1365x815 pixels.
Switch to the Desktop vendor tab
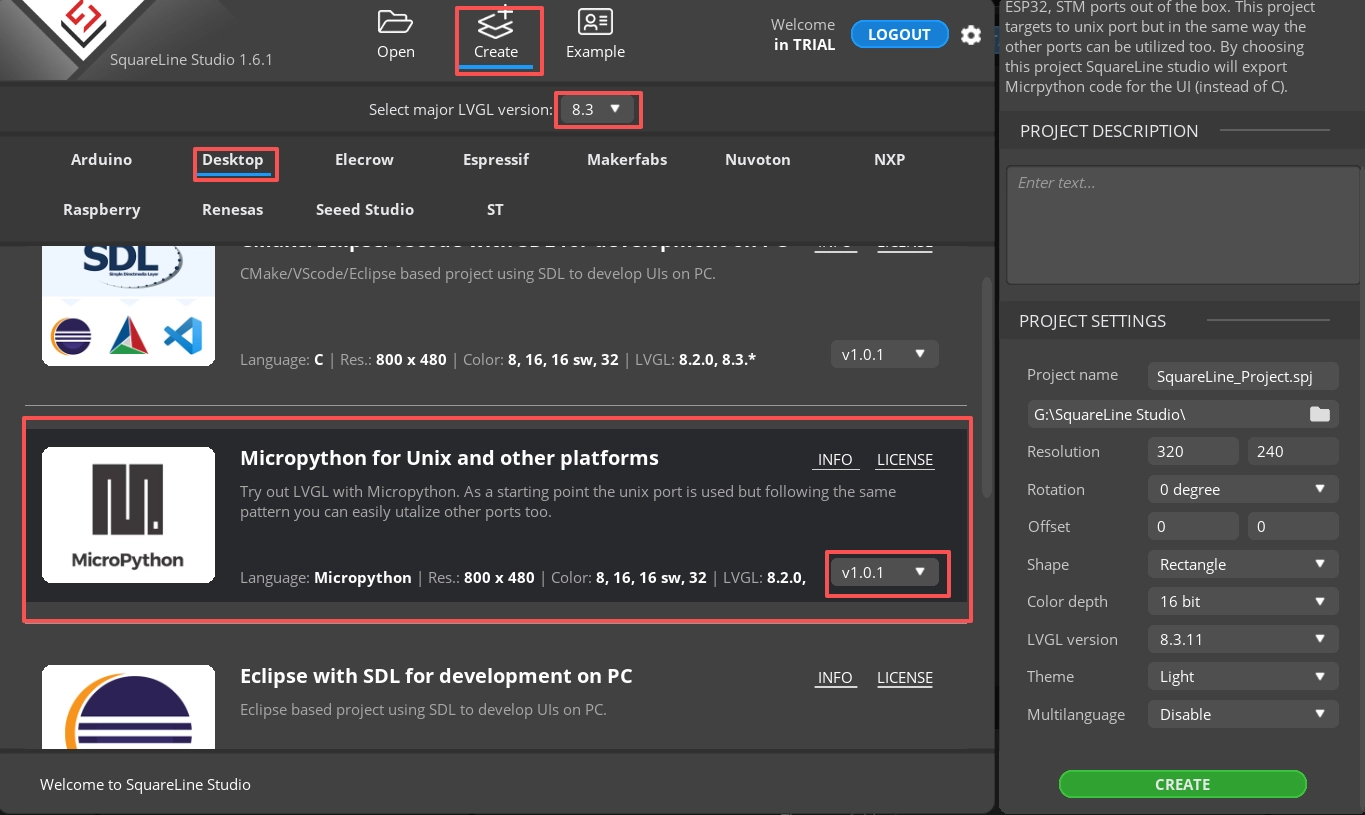pos(233,160)
